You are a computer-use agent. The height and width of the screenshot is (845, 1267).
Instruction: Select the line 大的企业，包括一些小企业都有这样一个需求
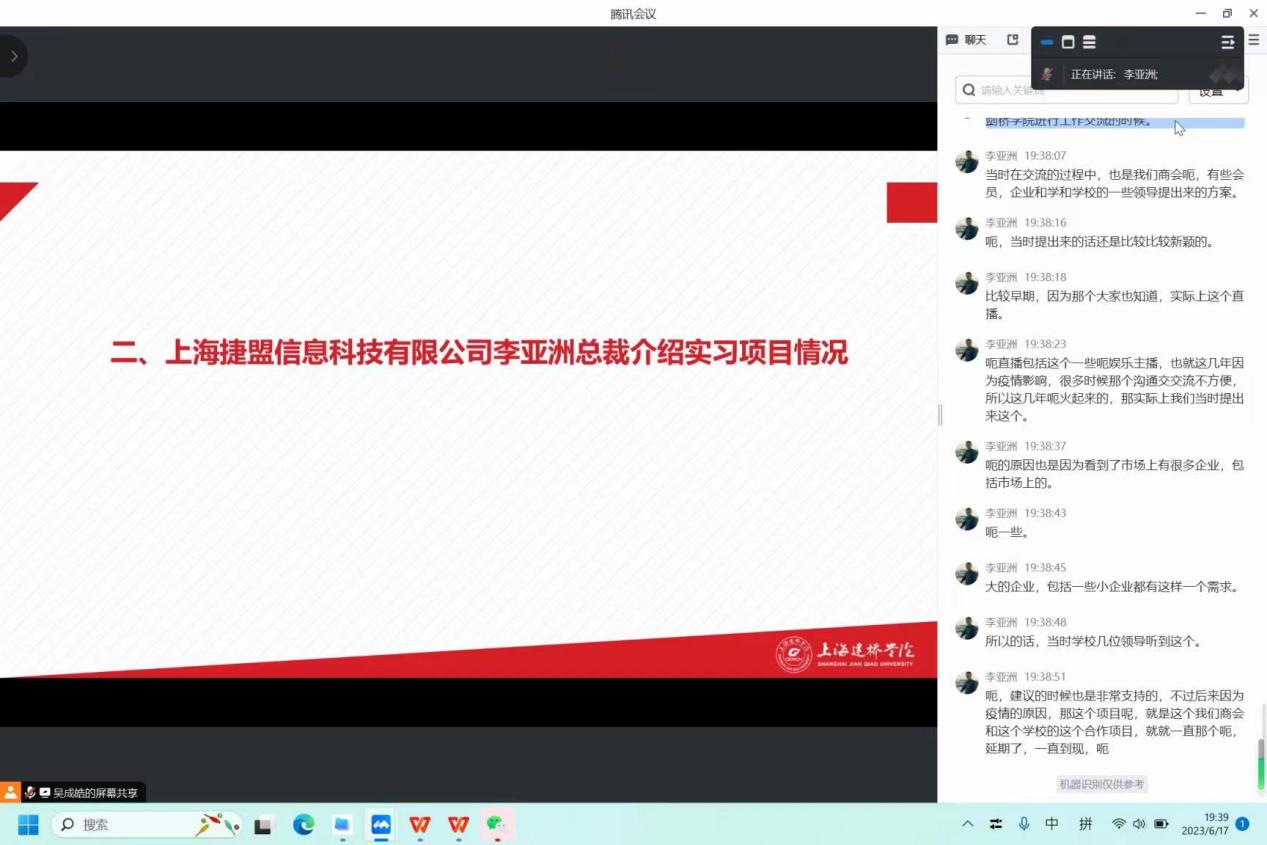pos(1112,587)
